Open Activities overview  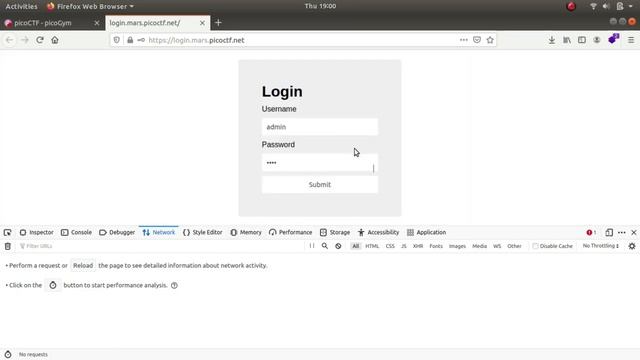pyautogui.click(x=21, y=6)
